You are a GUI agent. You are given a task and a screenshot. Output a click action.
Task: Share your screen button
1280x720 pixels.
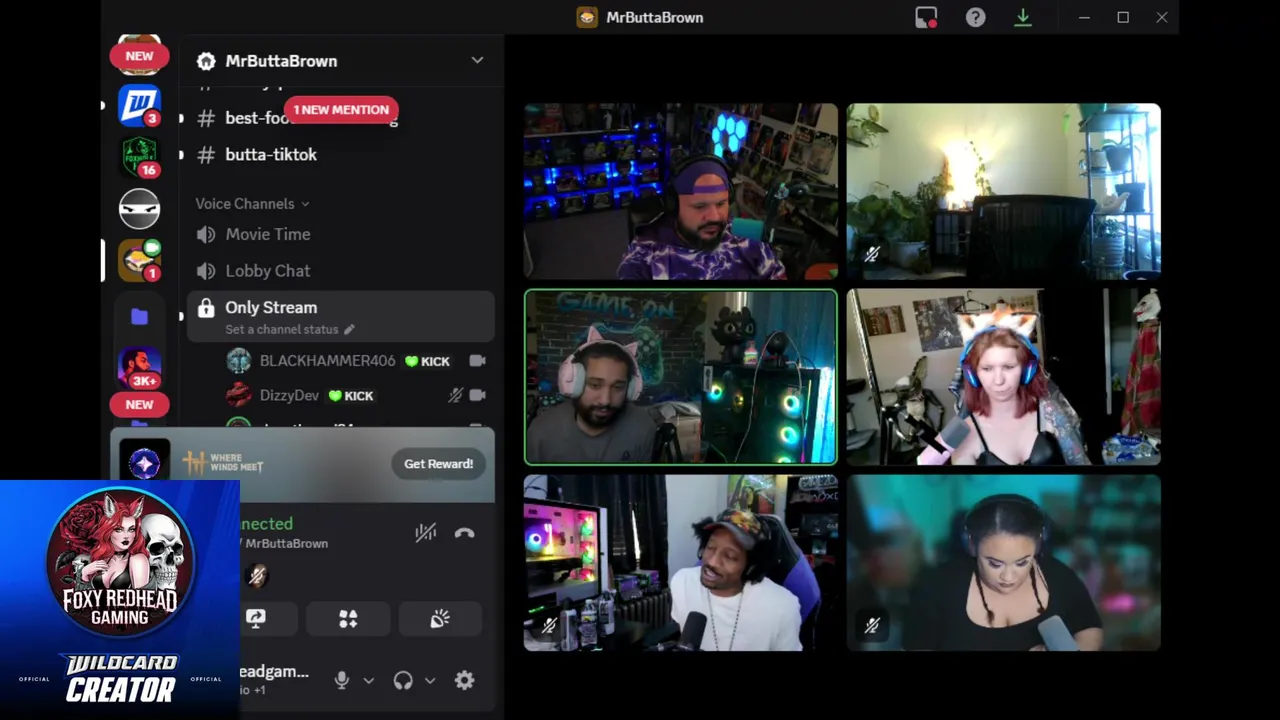tap(256, 619)
